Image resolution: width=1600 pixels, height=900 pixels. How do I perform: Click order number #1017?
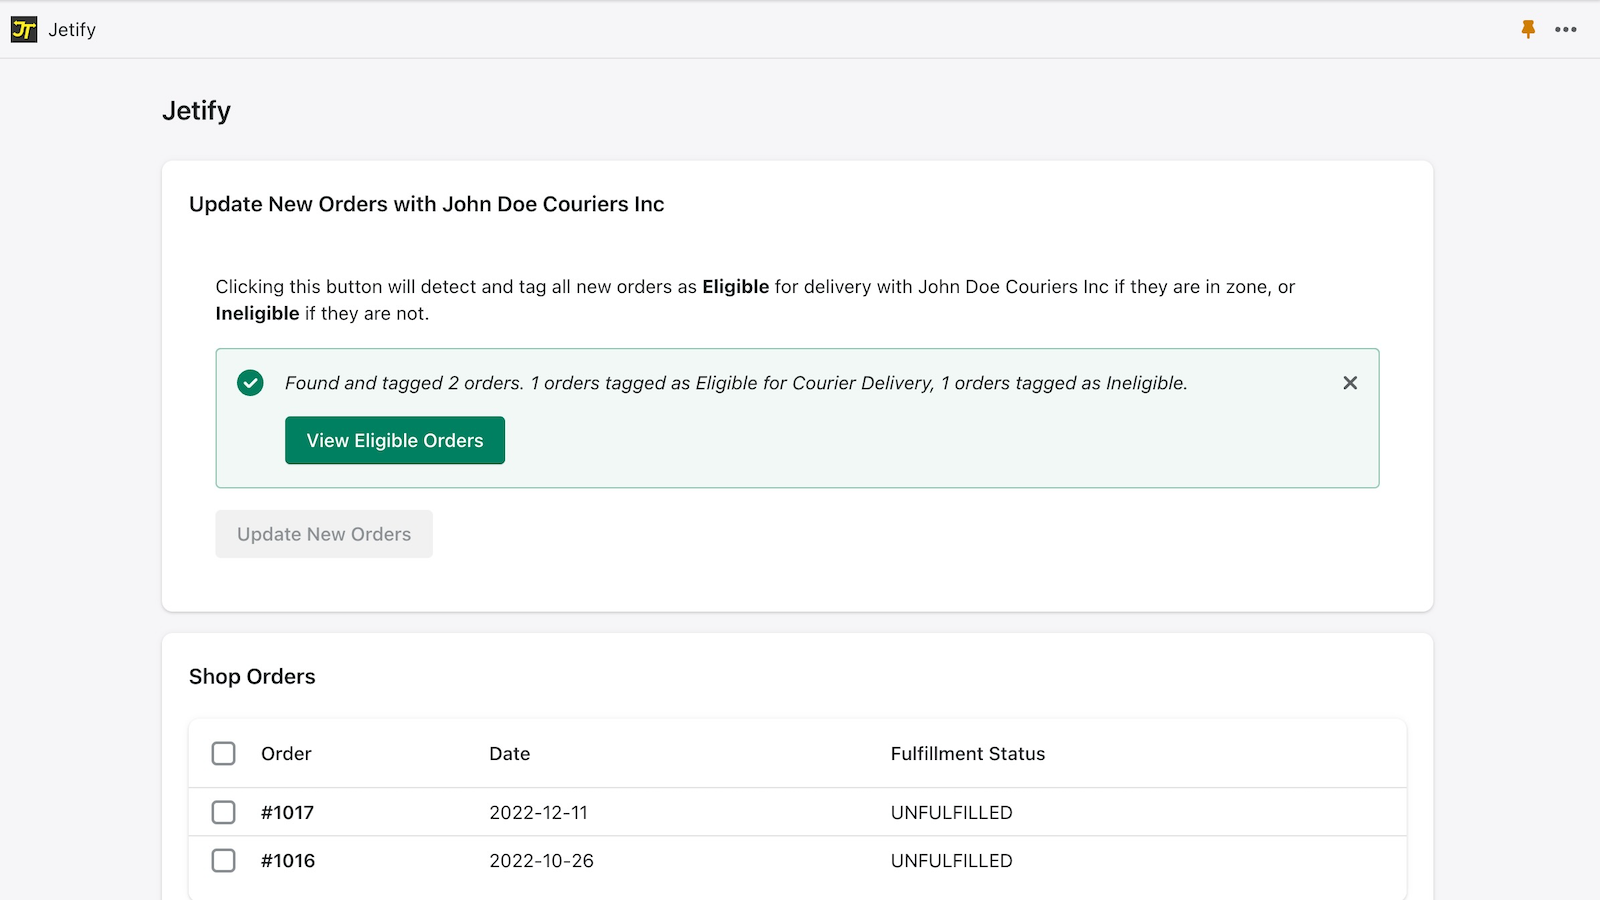287,813
